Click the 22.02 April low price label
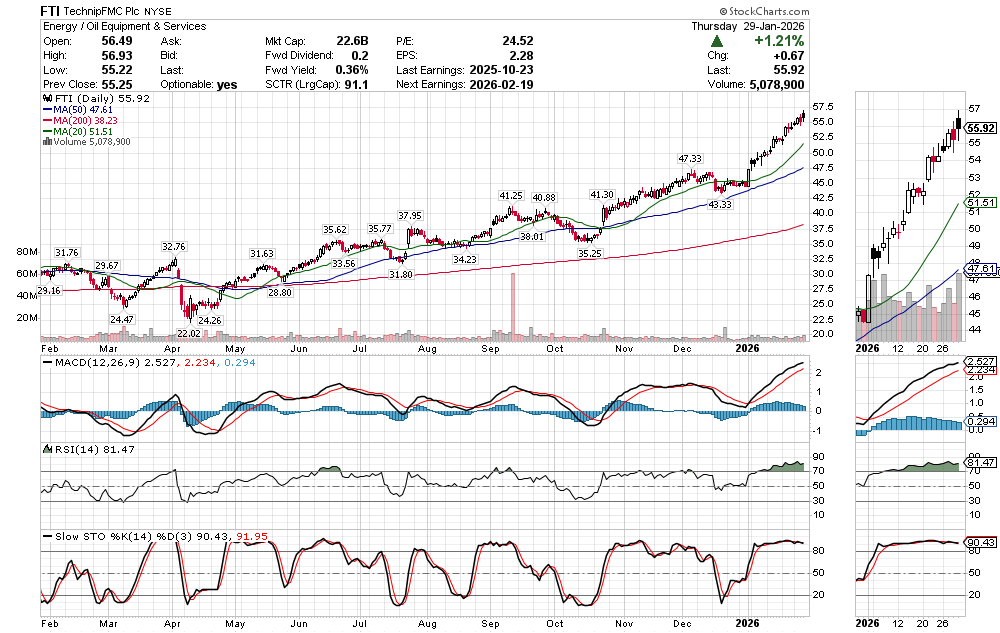Image resolution: width=1000 pixels, height=633 pixels. pos(190,331)
